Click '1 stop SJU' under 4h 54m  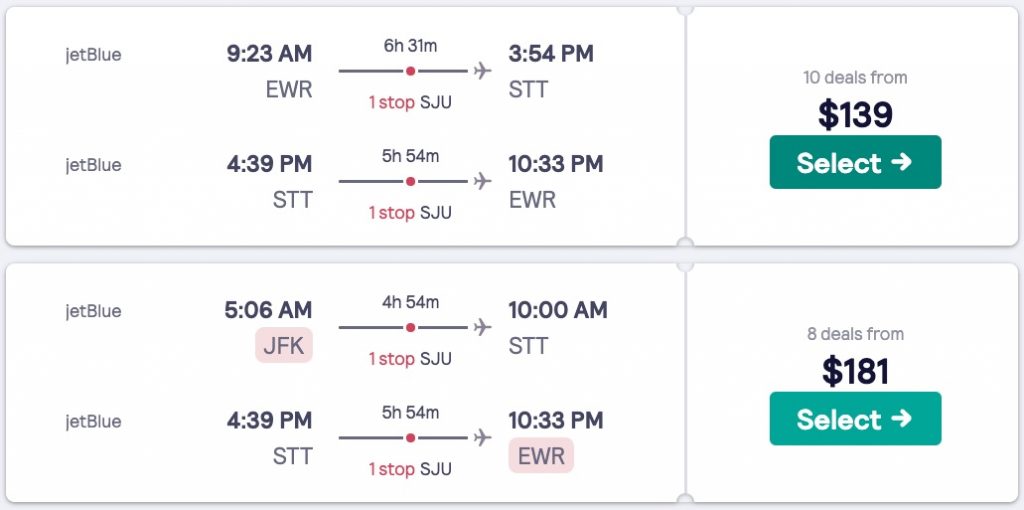coord(410,358)
